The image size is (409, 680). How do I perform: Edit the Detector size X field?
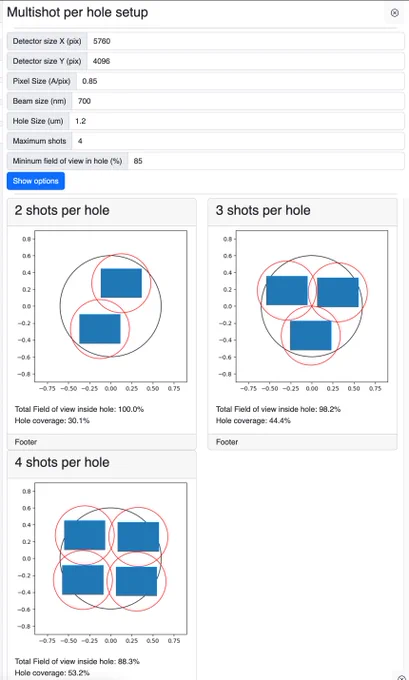245,41
